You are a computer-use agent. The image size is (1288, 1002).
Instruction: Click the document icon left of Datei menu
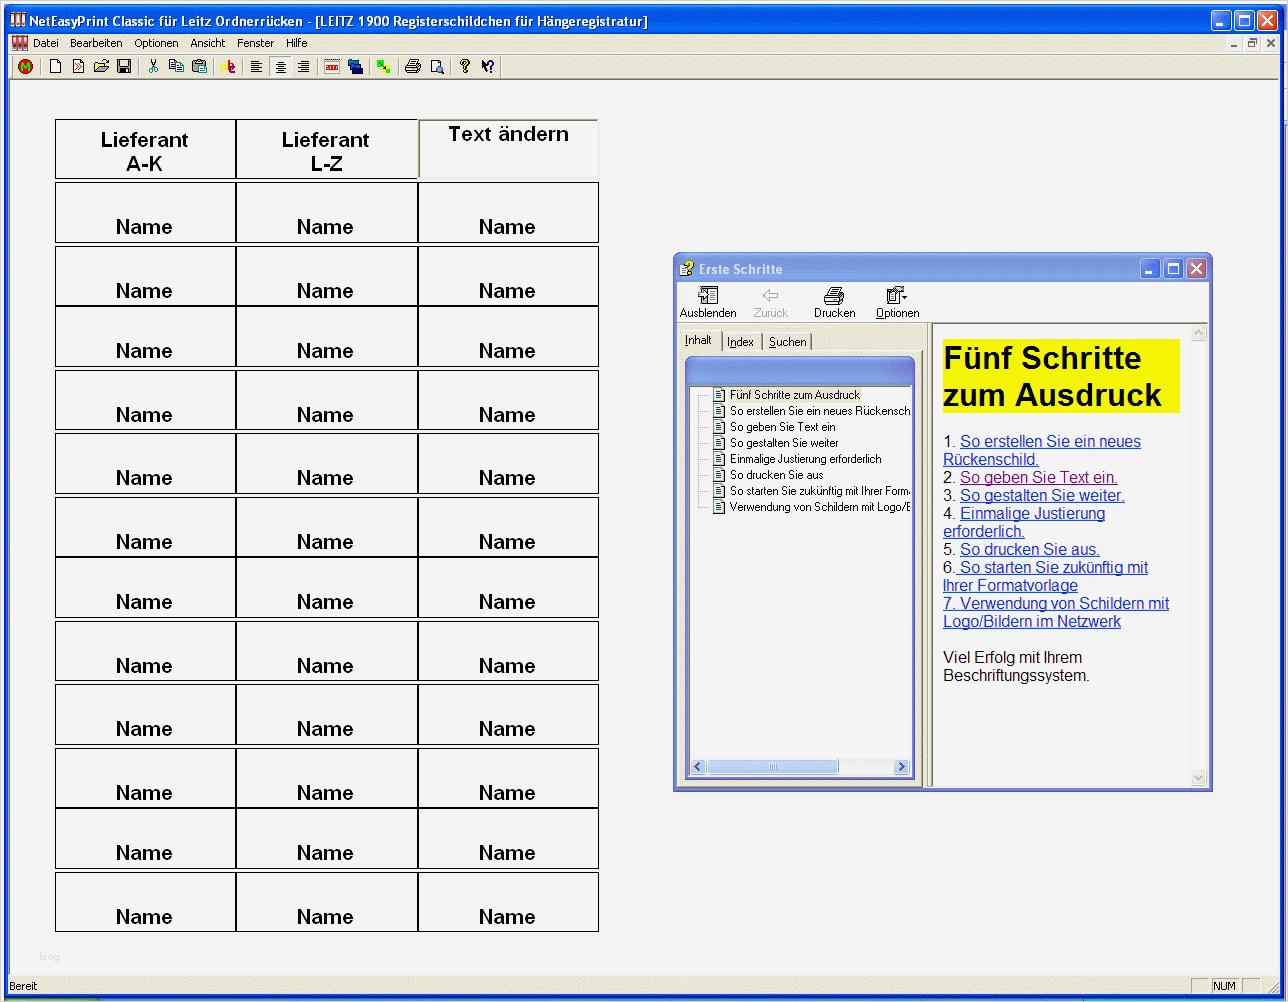point(20,43)
